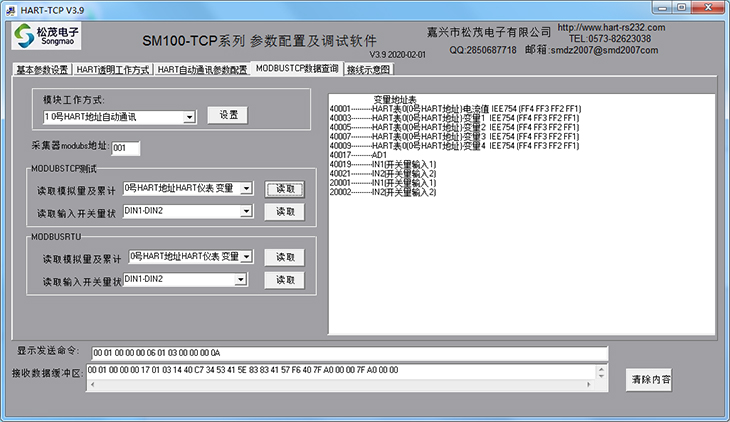Screen dimensions: 730x422
Task: Switch to the 基本参数设置 tab
Action: coord(42,70)
